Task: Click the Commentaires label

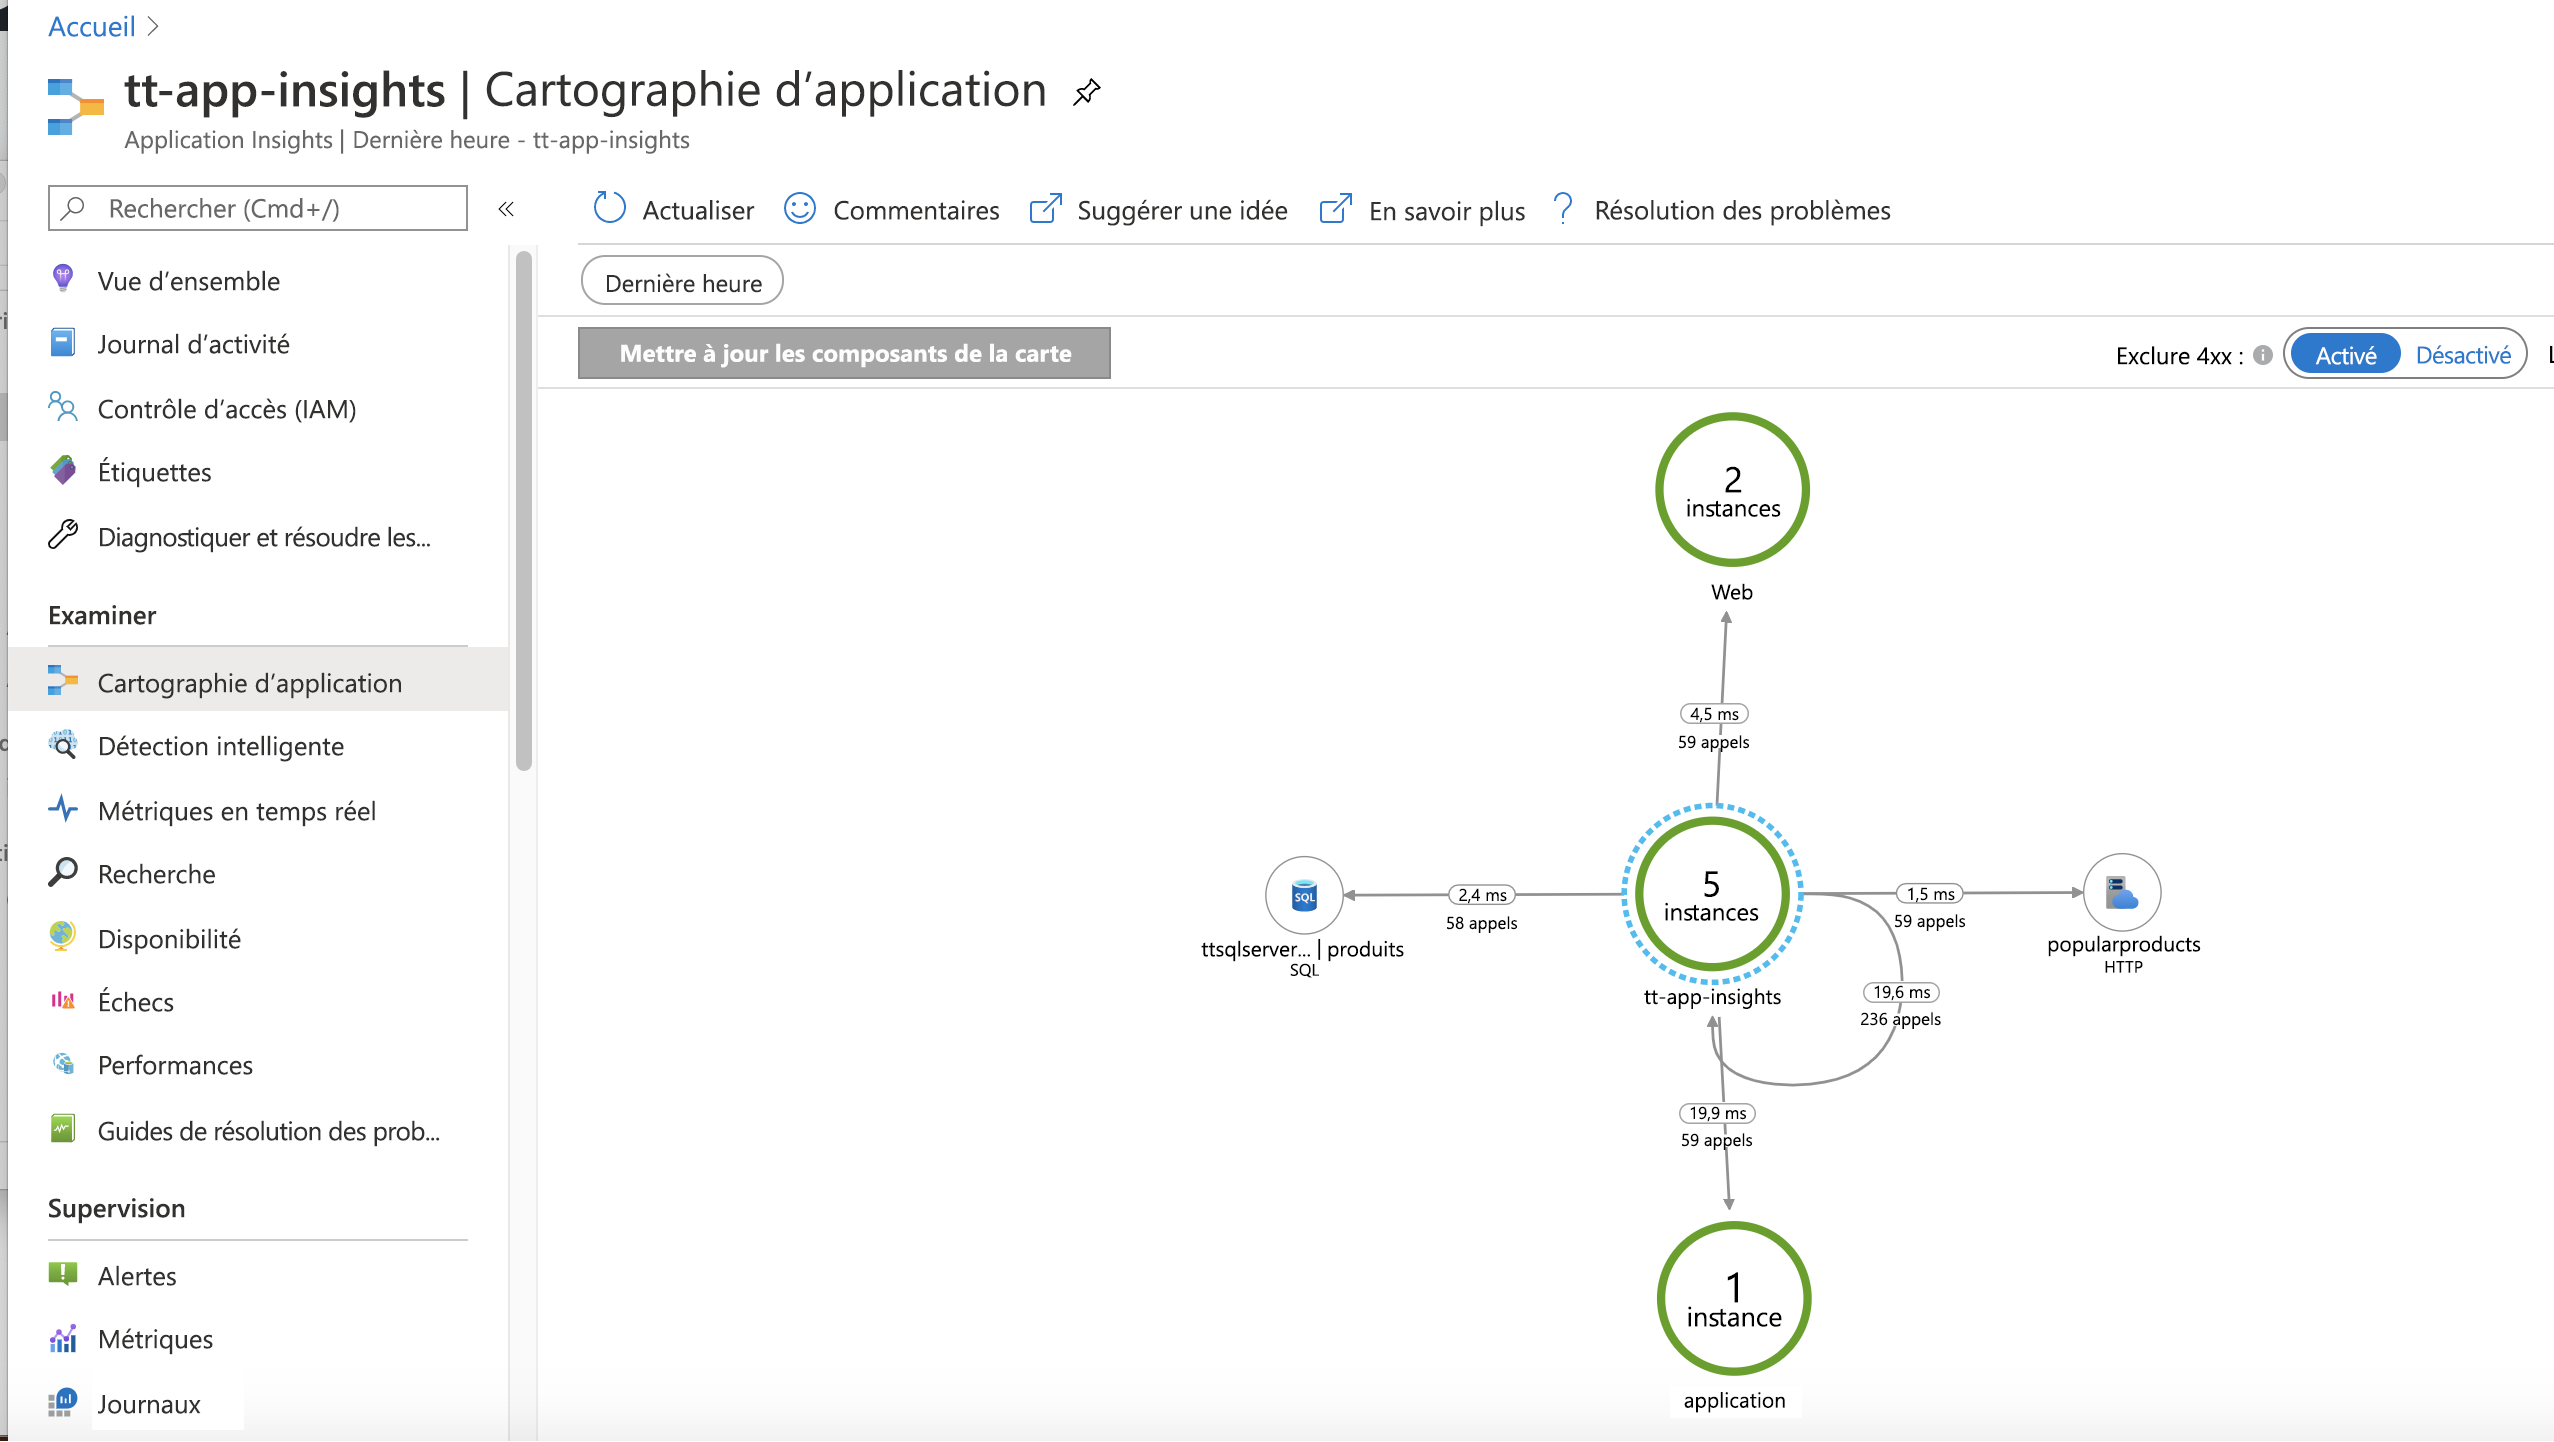Action: coord(916,211)
